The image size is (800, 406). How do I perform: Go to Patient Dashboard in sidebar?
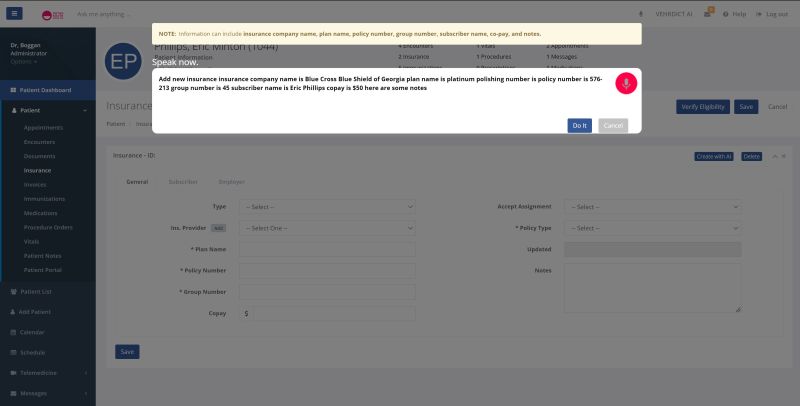(x=47, y=90)
